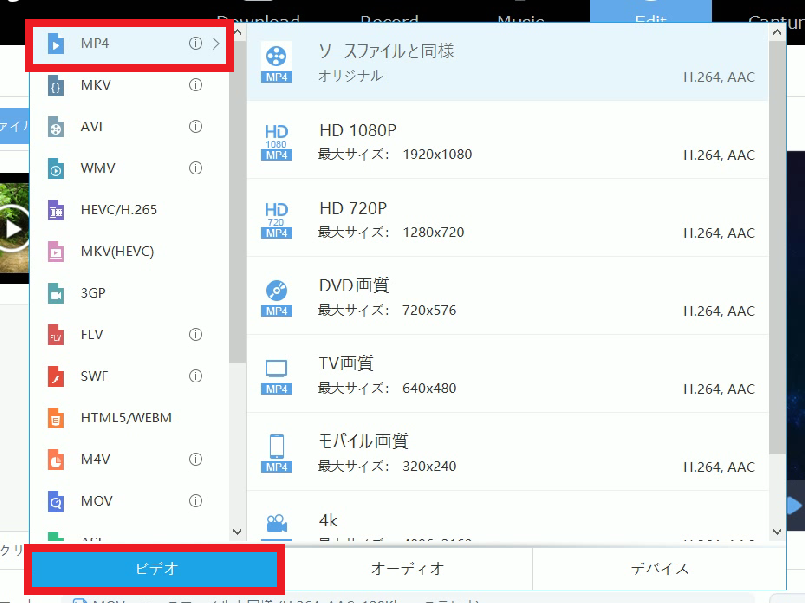Select the HD 1080P preset
Image resolution: width=805 pixels, height=603 pixels.
pyautogui.click(x=506, y=141)
